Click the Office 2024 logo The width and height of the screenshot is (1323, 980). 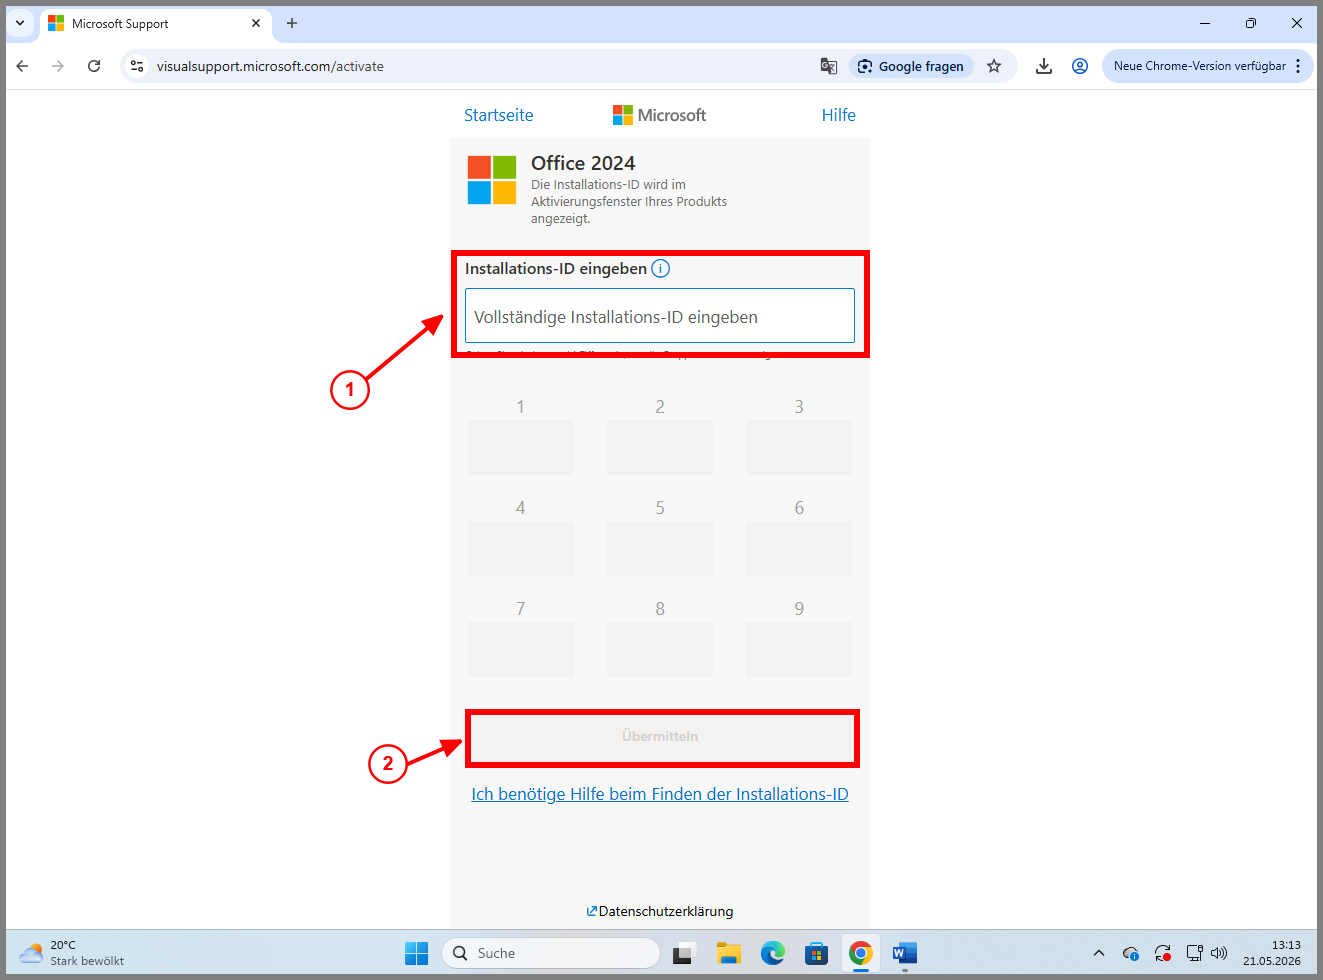click(x=492, y=180)
